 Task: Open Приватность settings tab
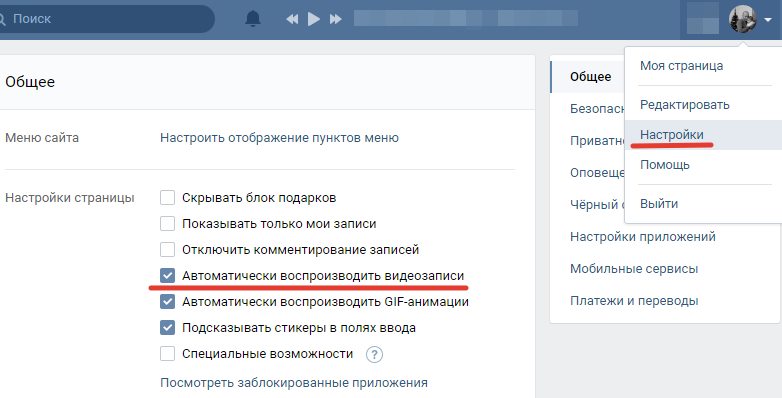click(597, 141)
